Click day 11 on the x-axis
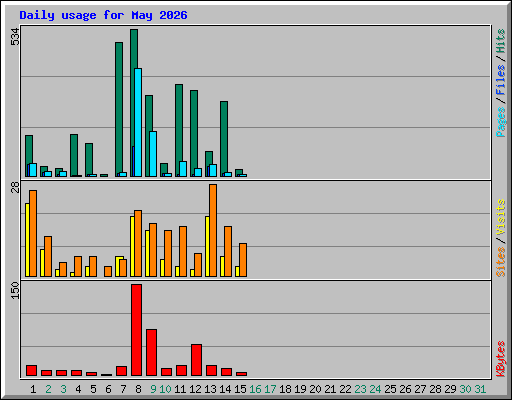The width and height of the screenshot is (512, 400). click(180, 389)
